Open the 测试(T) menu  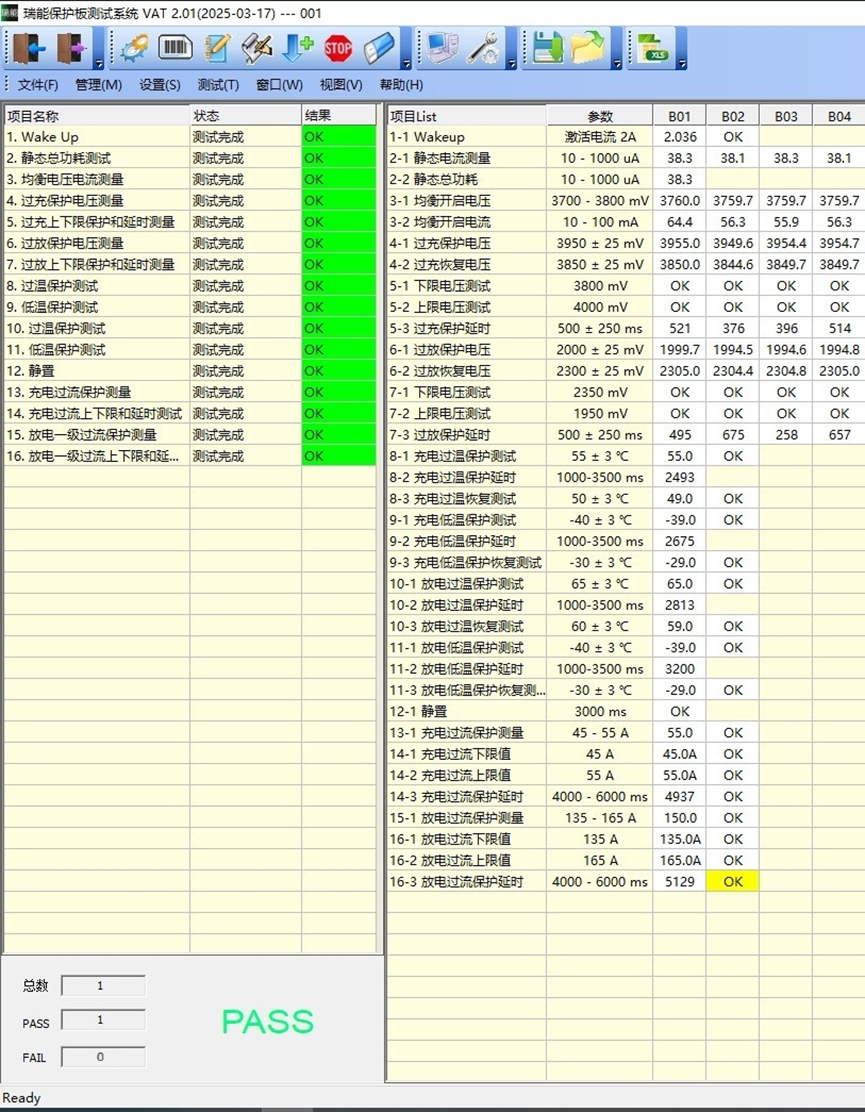tap(218, 85)
